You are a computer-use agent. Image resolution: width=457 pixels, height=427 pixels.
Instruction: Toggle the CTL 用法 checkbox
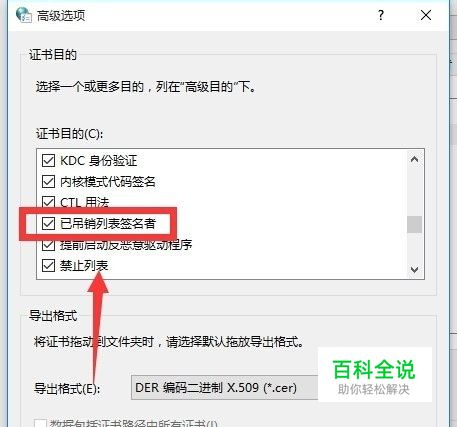[48, 202]
